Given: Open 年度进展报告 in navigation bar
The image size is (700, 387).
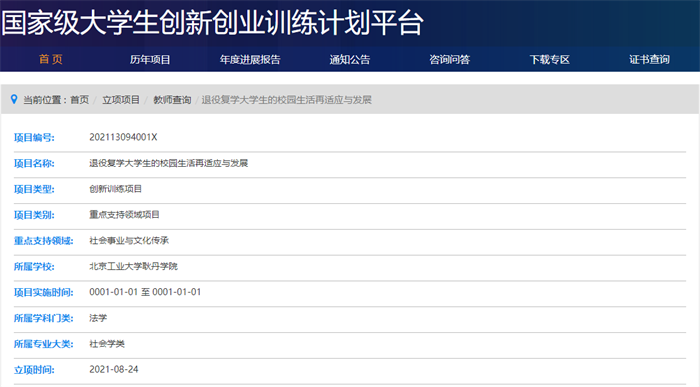Looking at the screenshot, I should pos(250,59).
